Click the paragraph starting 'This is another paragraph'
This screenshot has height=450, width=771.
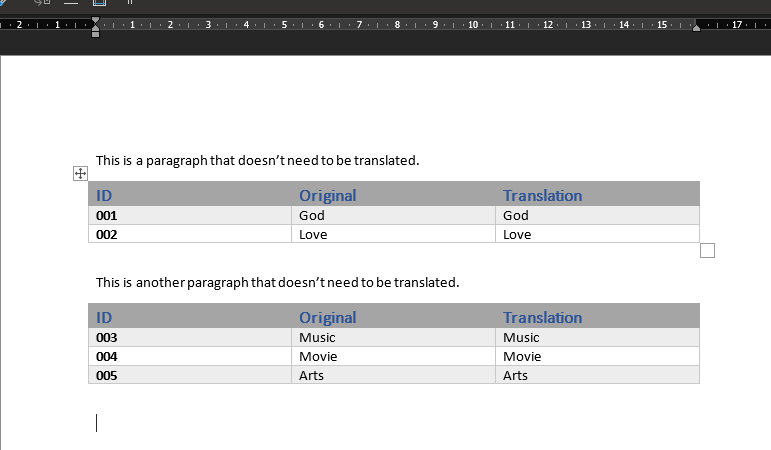277,282
